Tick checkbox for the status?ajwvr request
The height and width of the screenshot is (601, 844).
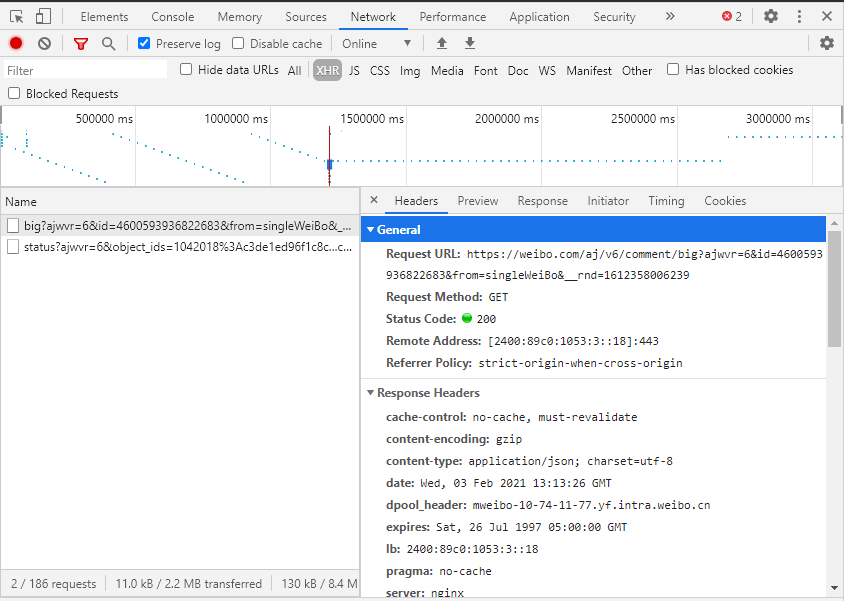tap(13, 247)
